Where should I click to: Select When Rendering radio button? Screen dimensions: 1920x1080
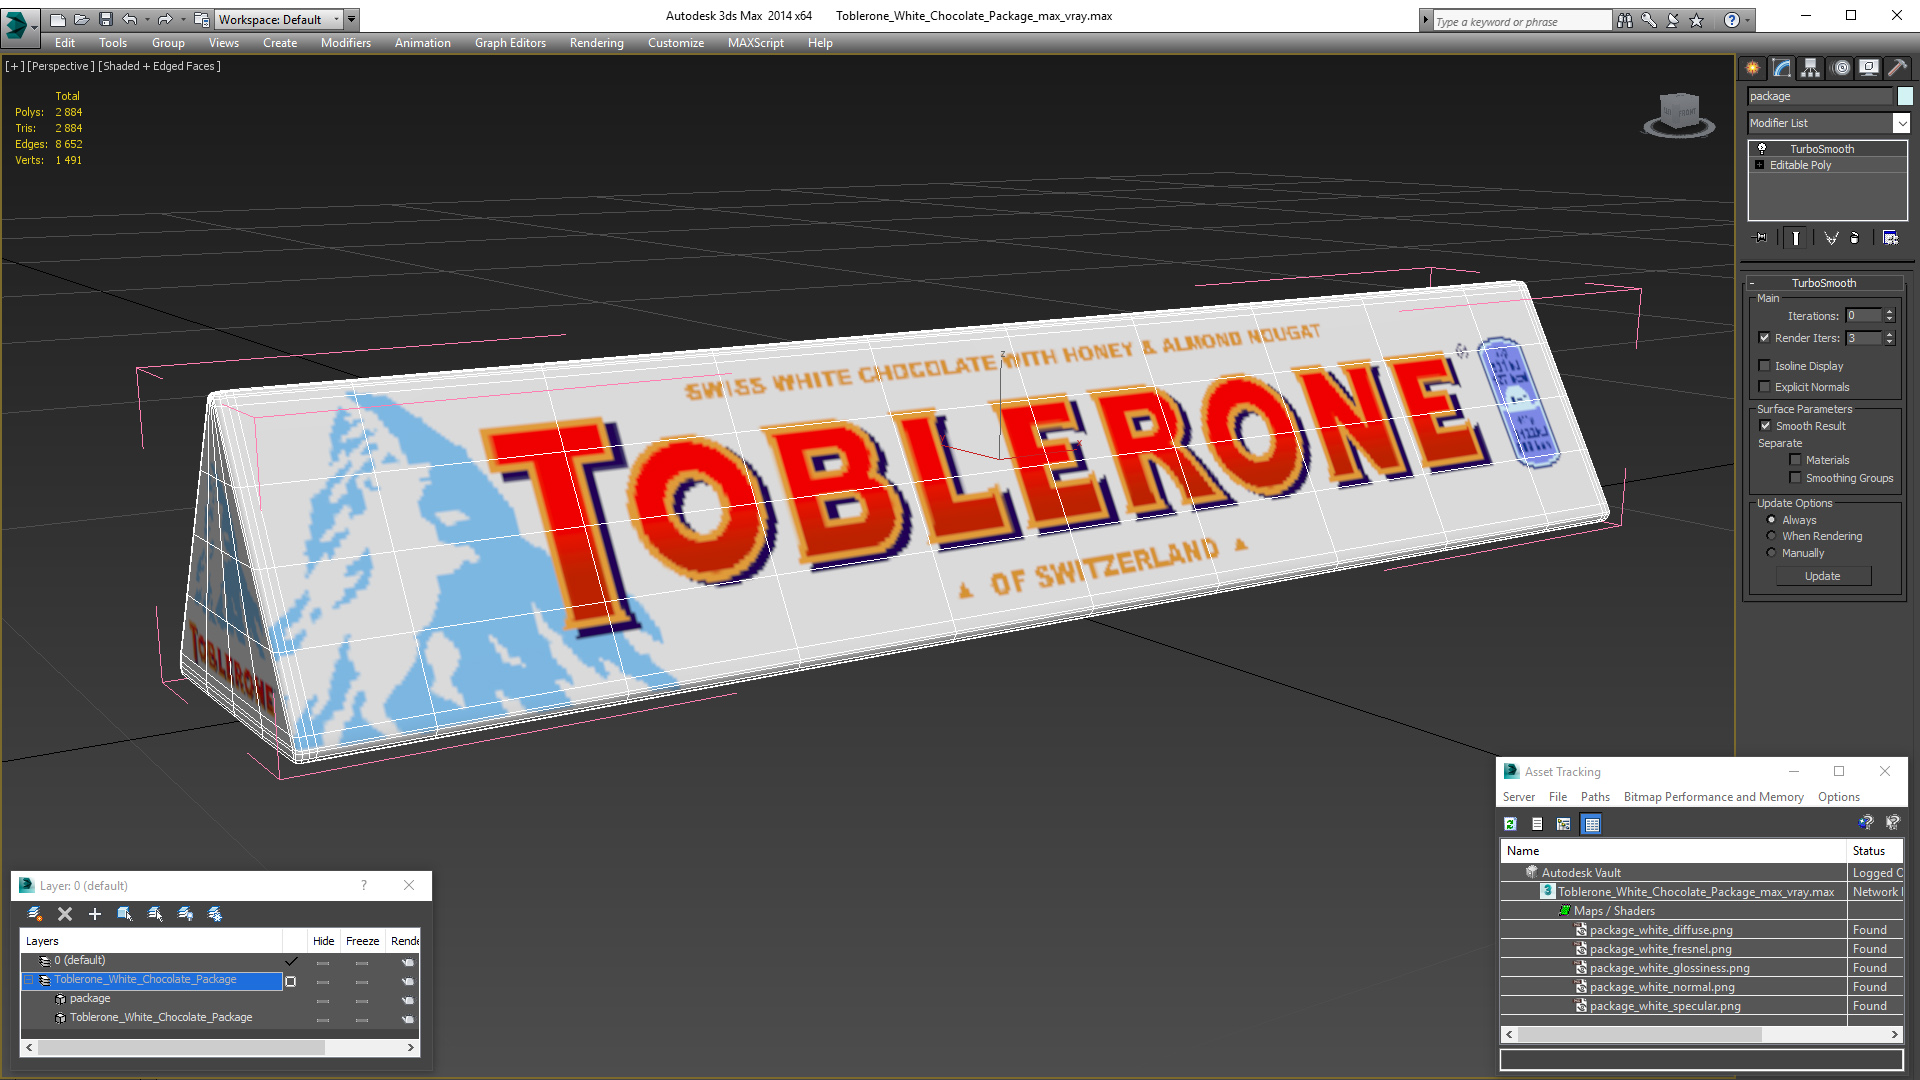pos(1772,536)
